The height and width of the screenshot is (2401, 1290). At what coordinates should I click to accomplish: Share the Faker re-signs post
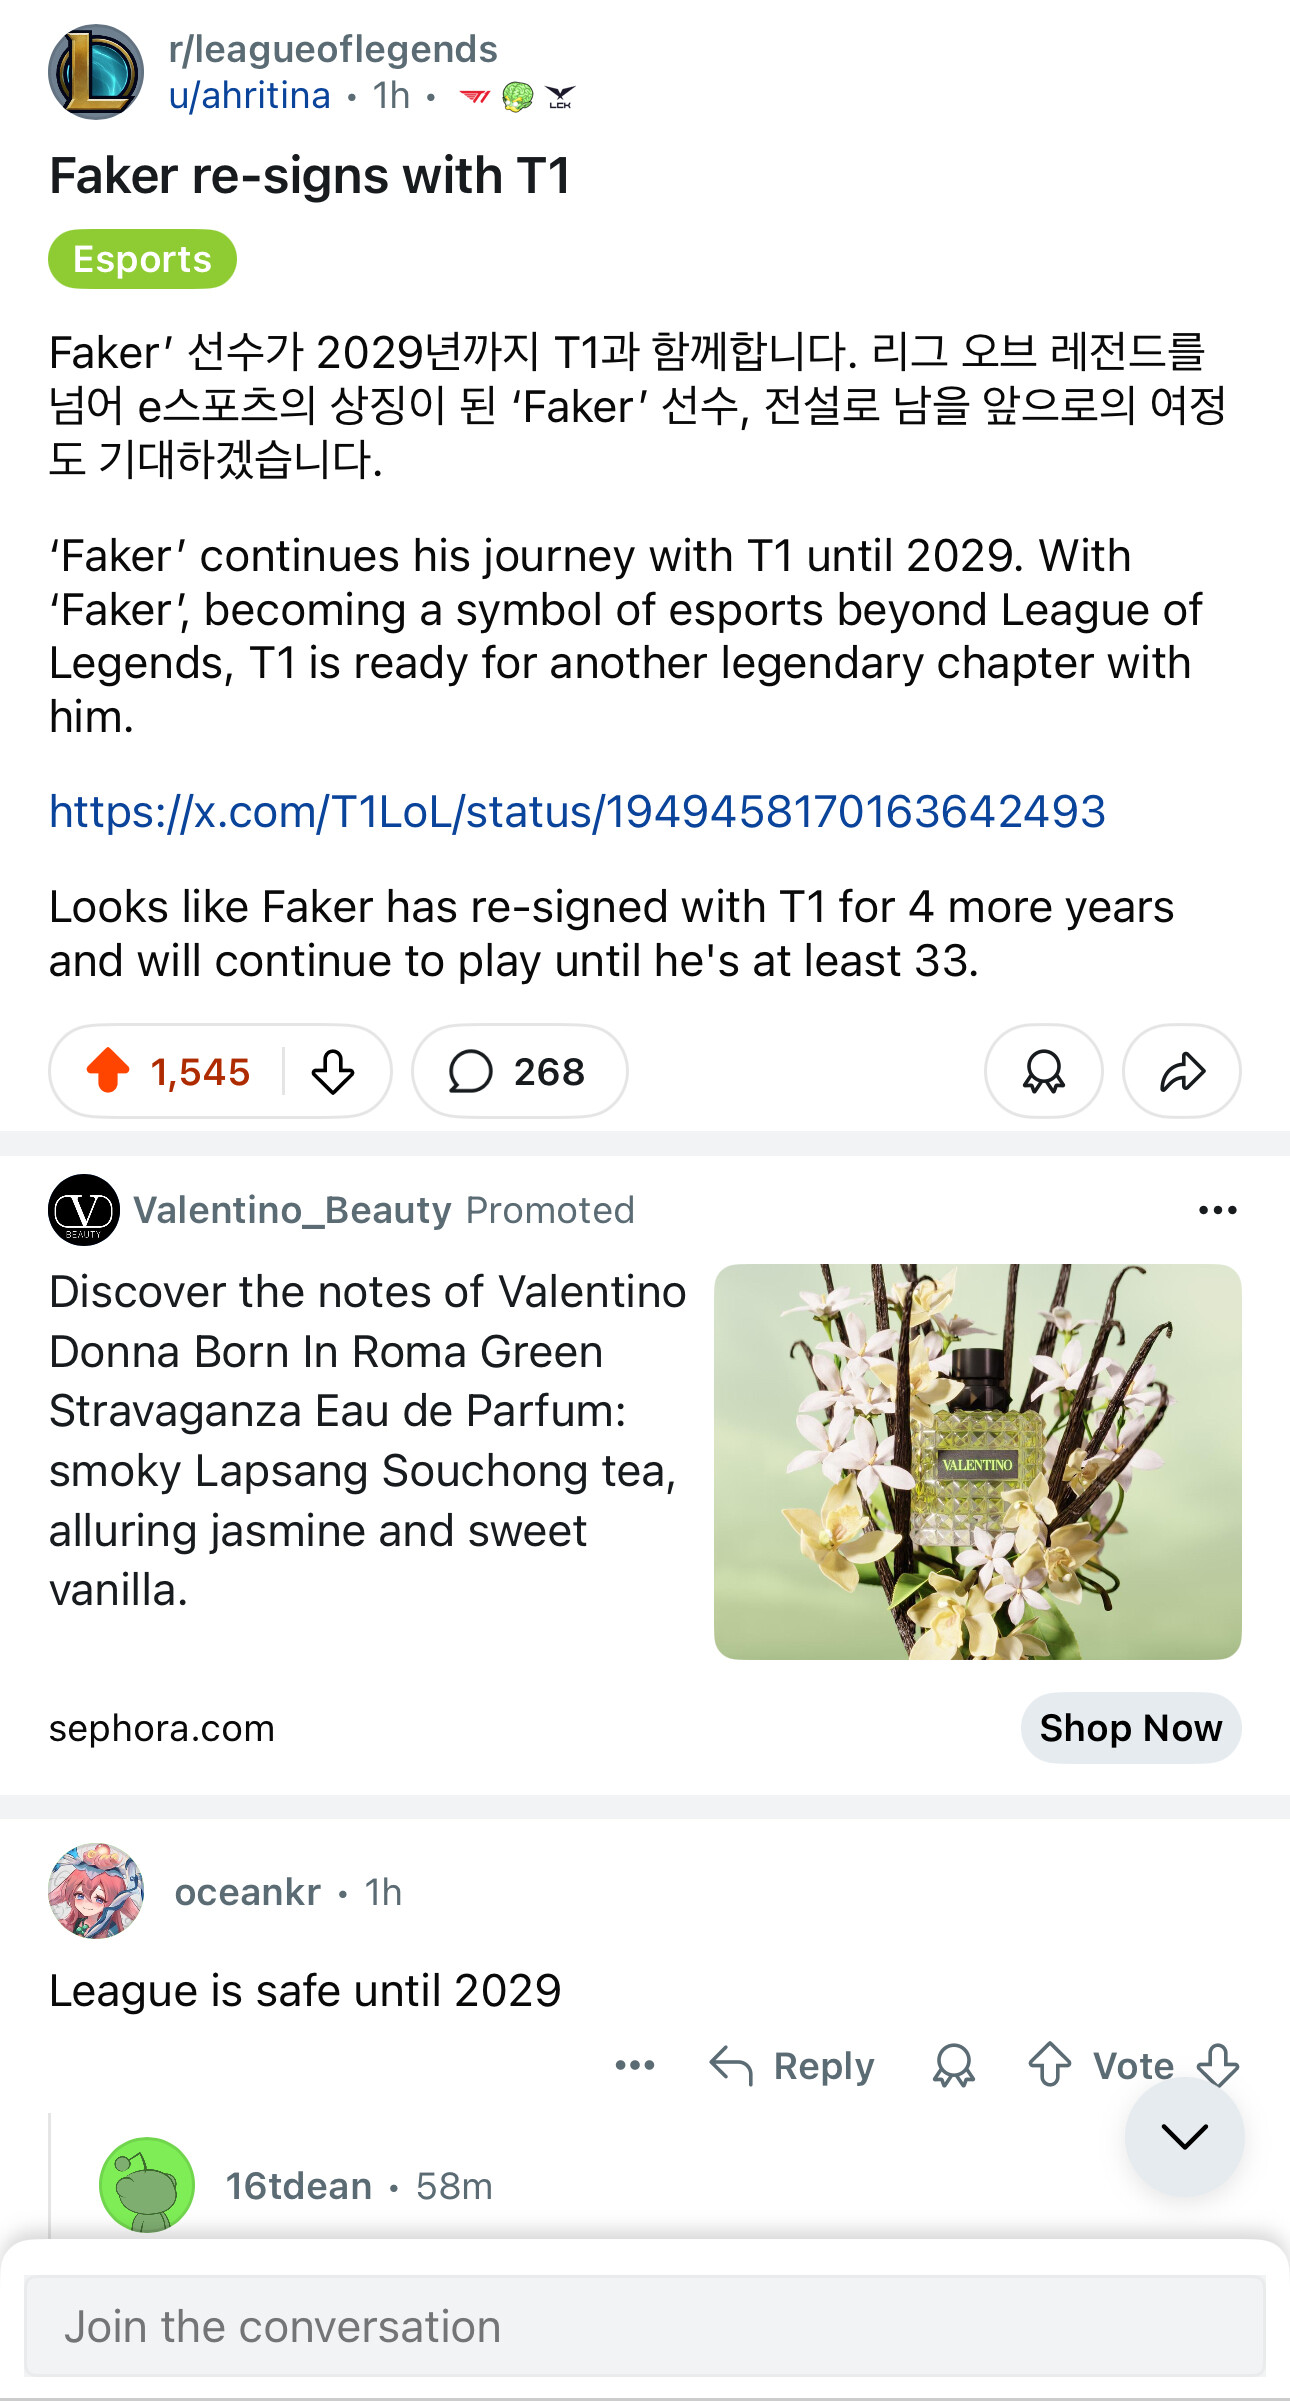(1182, 1071)
